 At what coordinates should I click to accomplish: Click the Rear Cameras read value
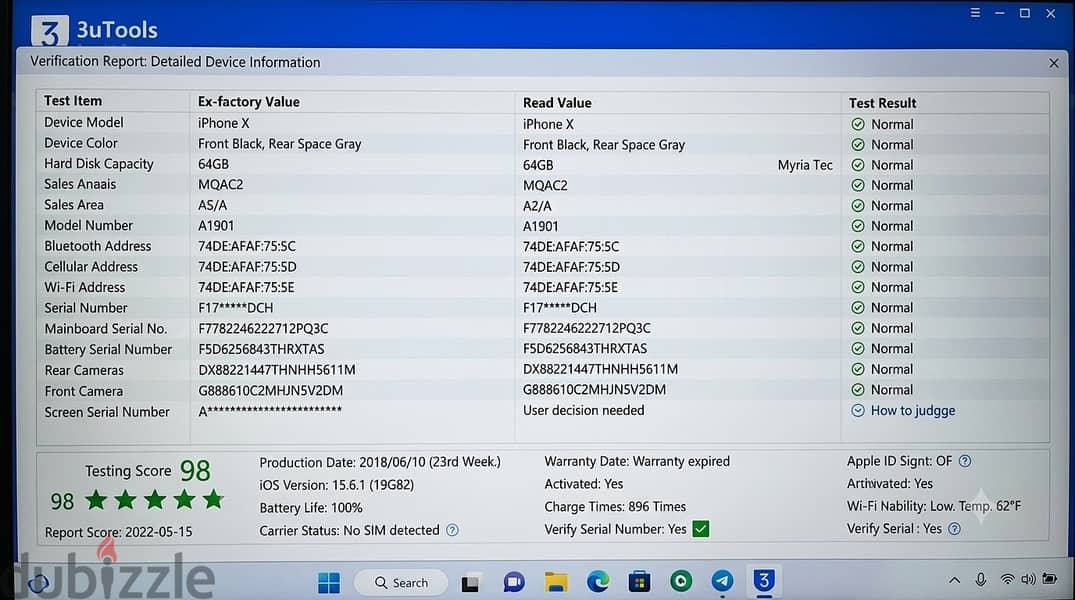(600, 369)
